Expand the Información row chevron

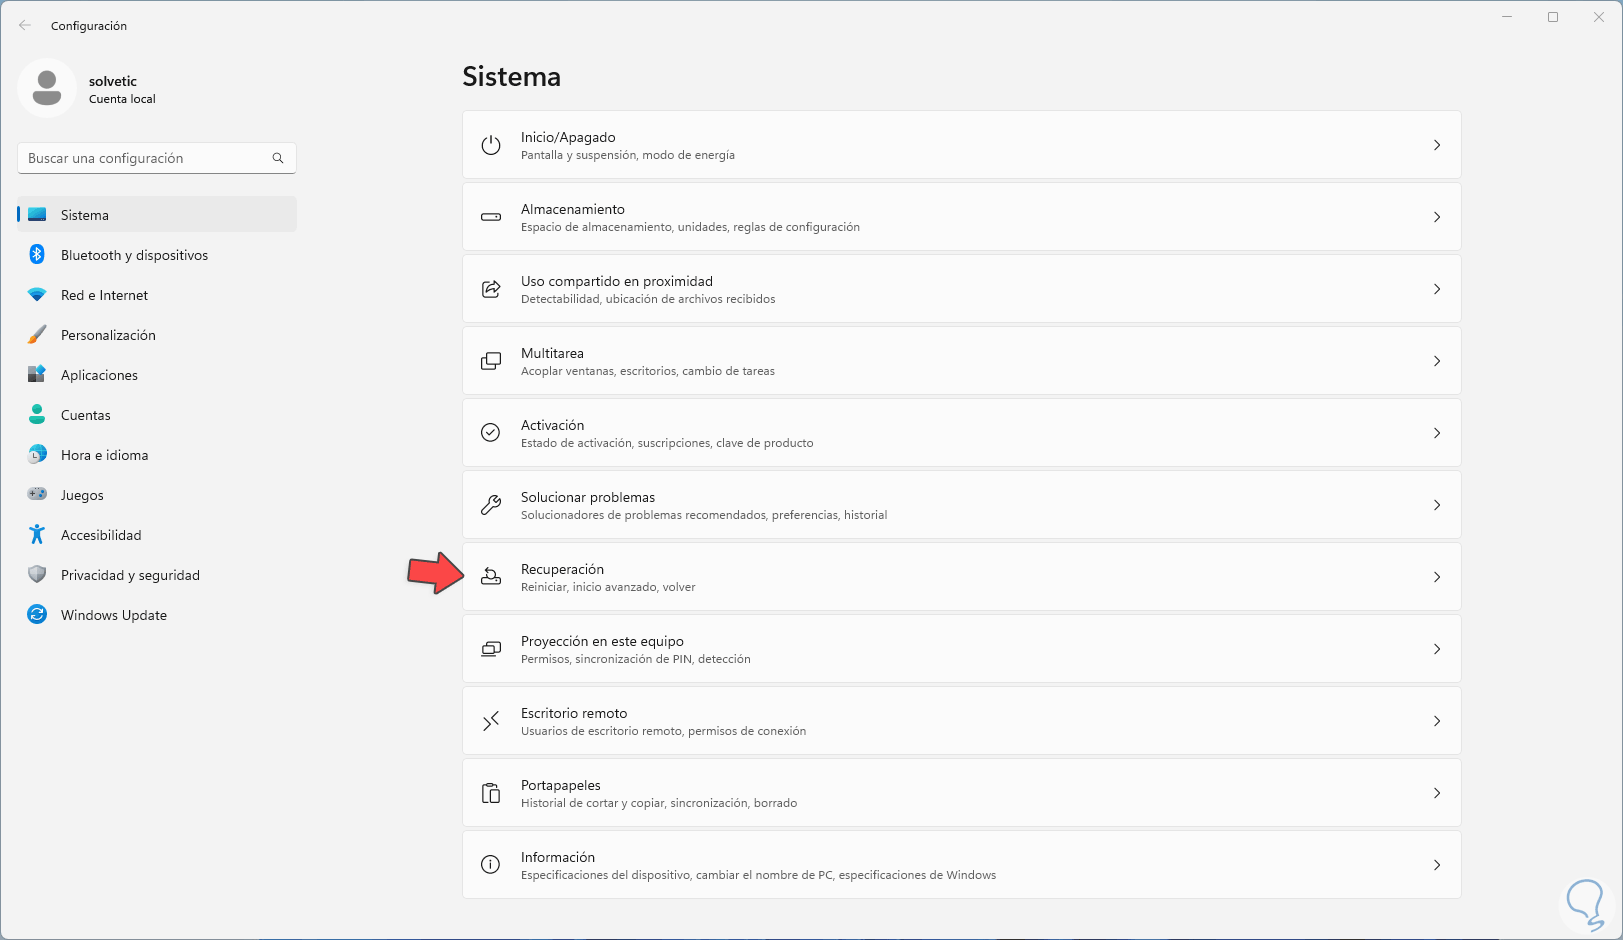(1437, 865)
